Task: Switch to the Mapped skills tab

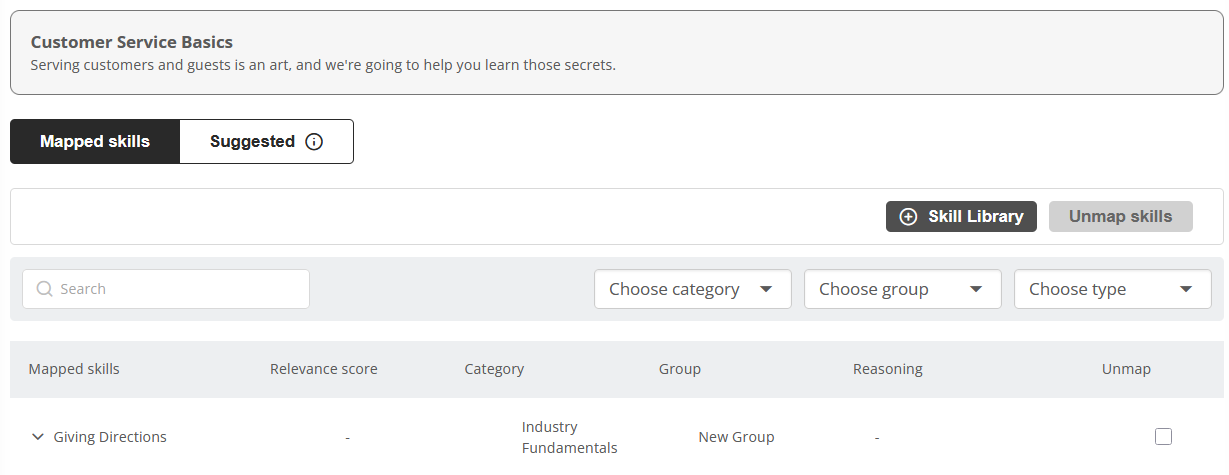Action: pyautogui.click(x=95, y=142)
